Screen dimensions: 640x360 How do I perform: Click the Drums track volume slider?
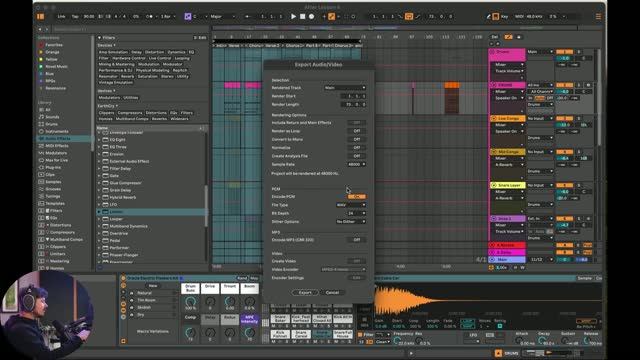pos(564,58)
